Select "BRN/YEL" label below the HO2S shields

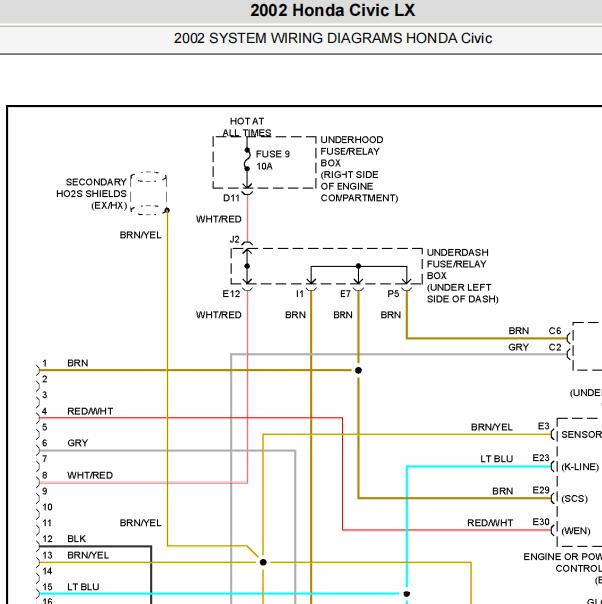(141, 235)
